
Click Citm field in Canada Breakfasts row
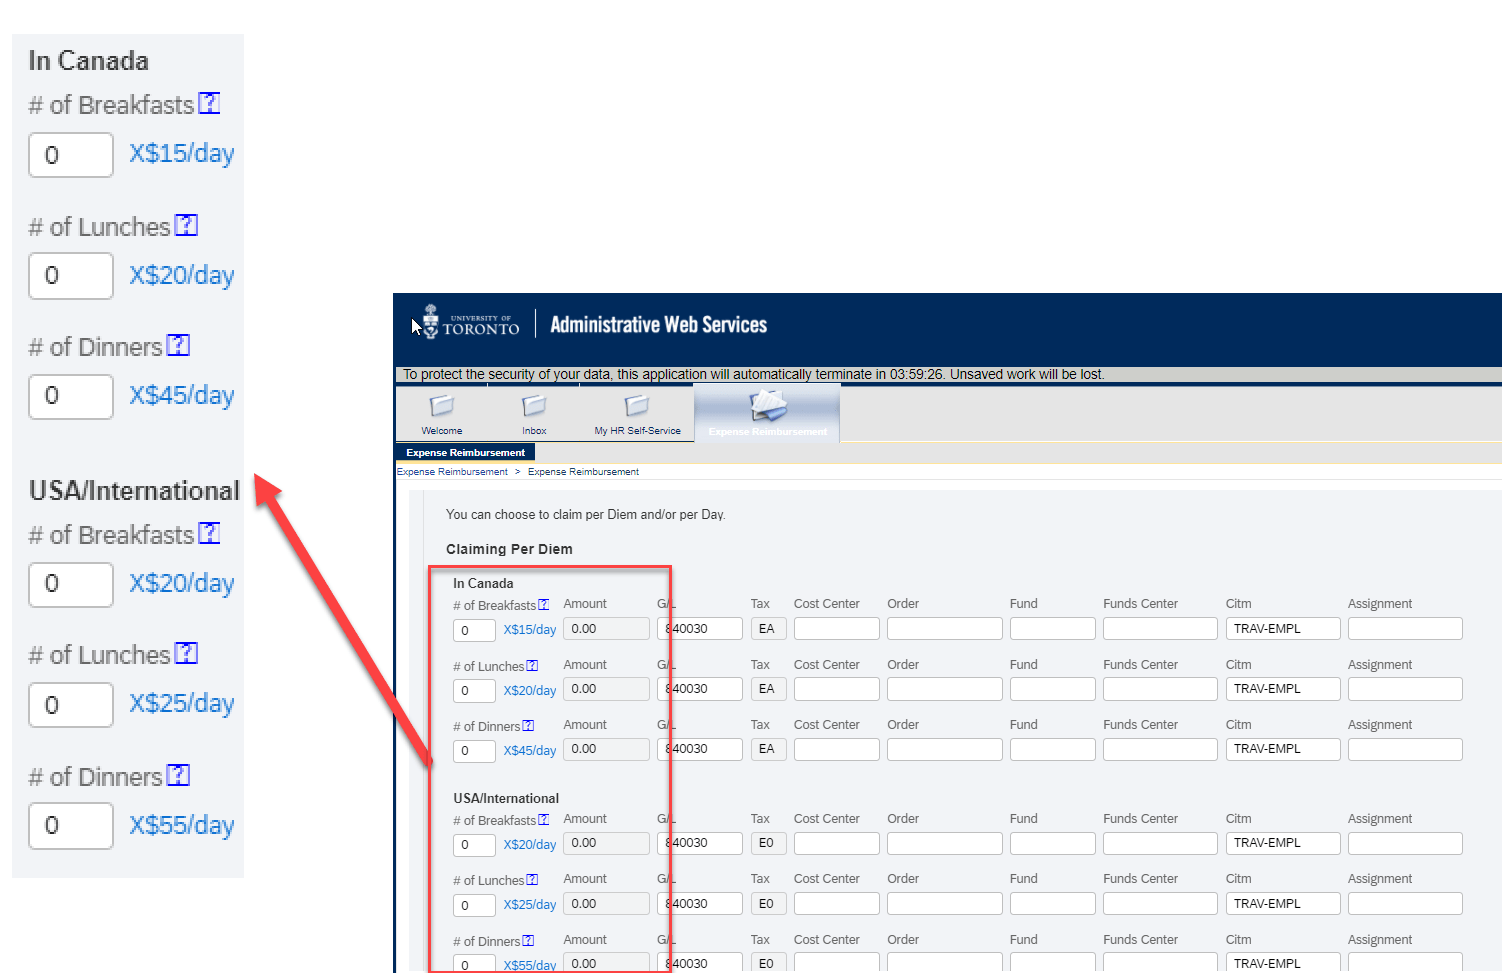click(x=1283, y=629)
